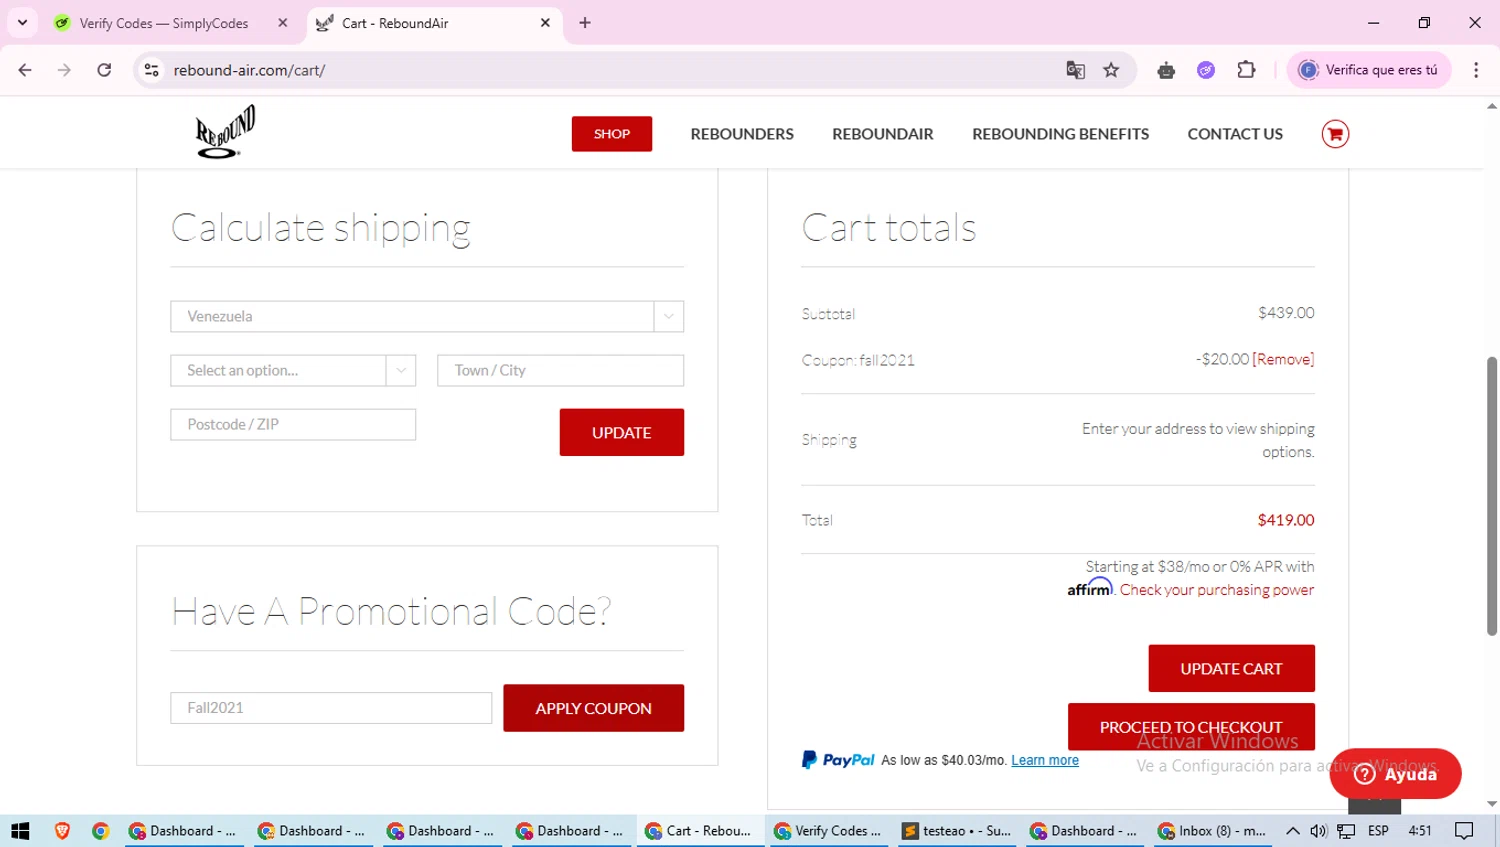View site information icon beside URL

[x=152, y=70]
